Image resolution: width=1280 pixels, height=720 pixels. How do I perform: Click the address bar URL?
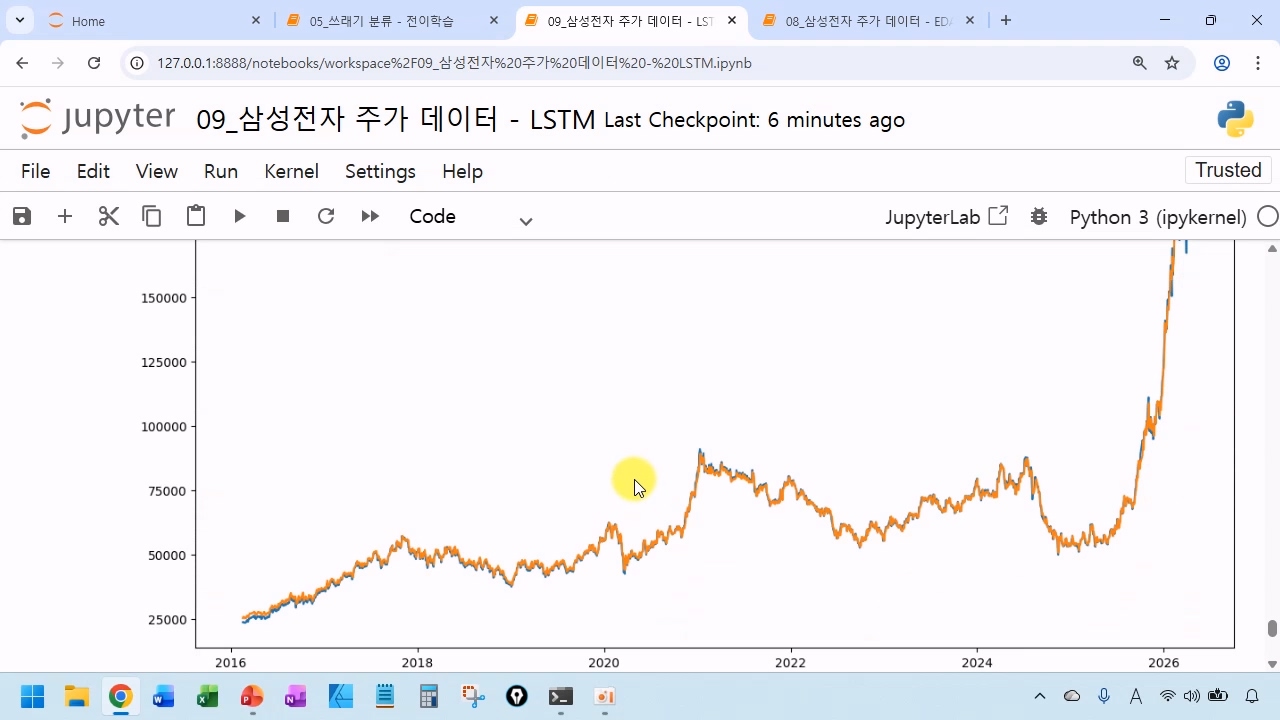454,63
